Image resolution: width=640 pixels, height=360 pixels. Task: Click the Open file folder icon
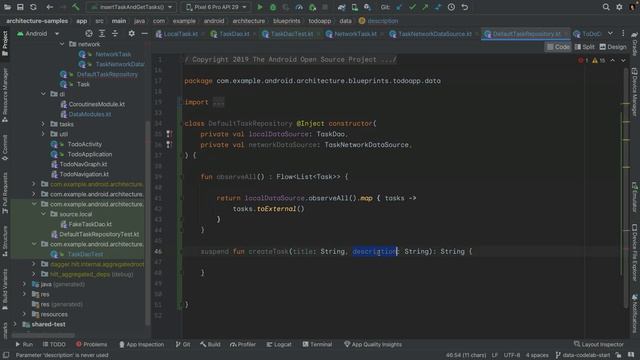click(x=7, y=7)
